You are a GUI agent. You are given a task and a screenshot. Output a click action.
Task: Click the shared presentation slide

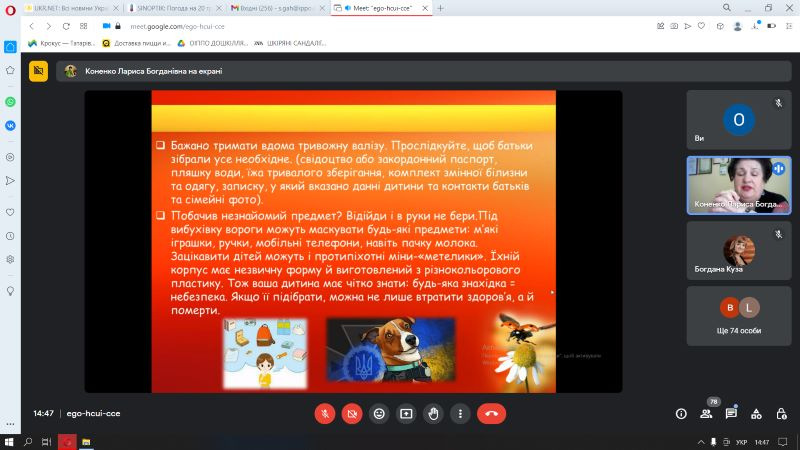354,241
